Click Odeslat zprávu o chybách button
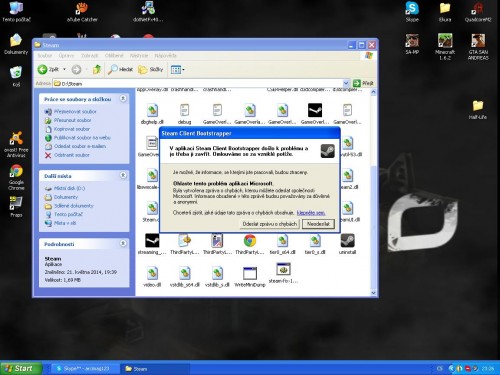This screenshot has height=375, width=500. pos(270,224)
